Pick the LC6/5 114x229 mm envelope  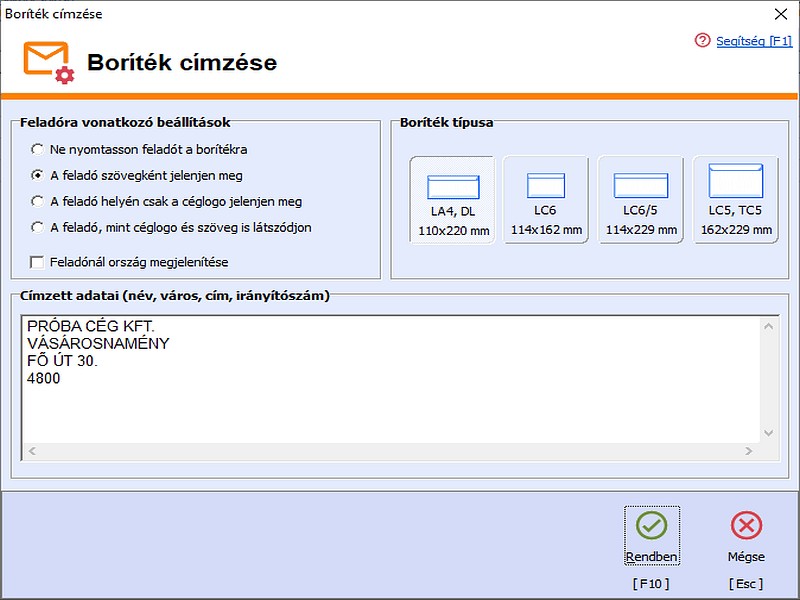pos(640,201)
